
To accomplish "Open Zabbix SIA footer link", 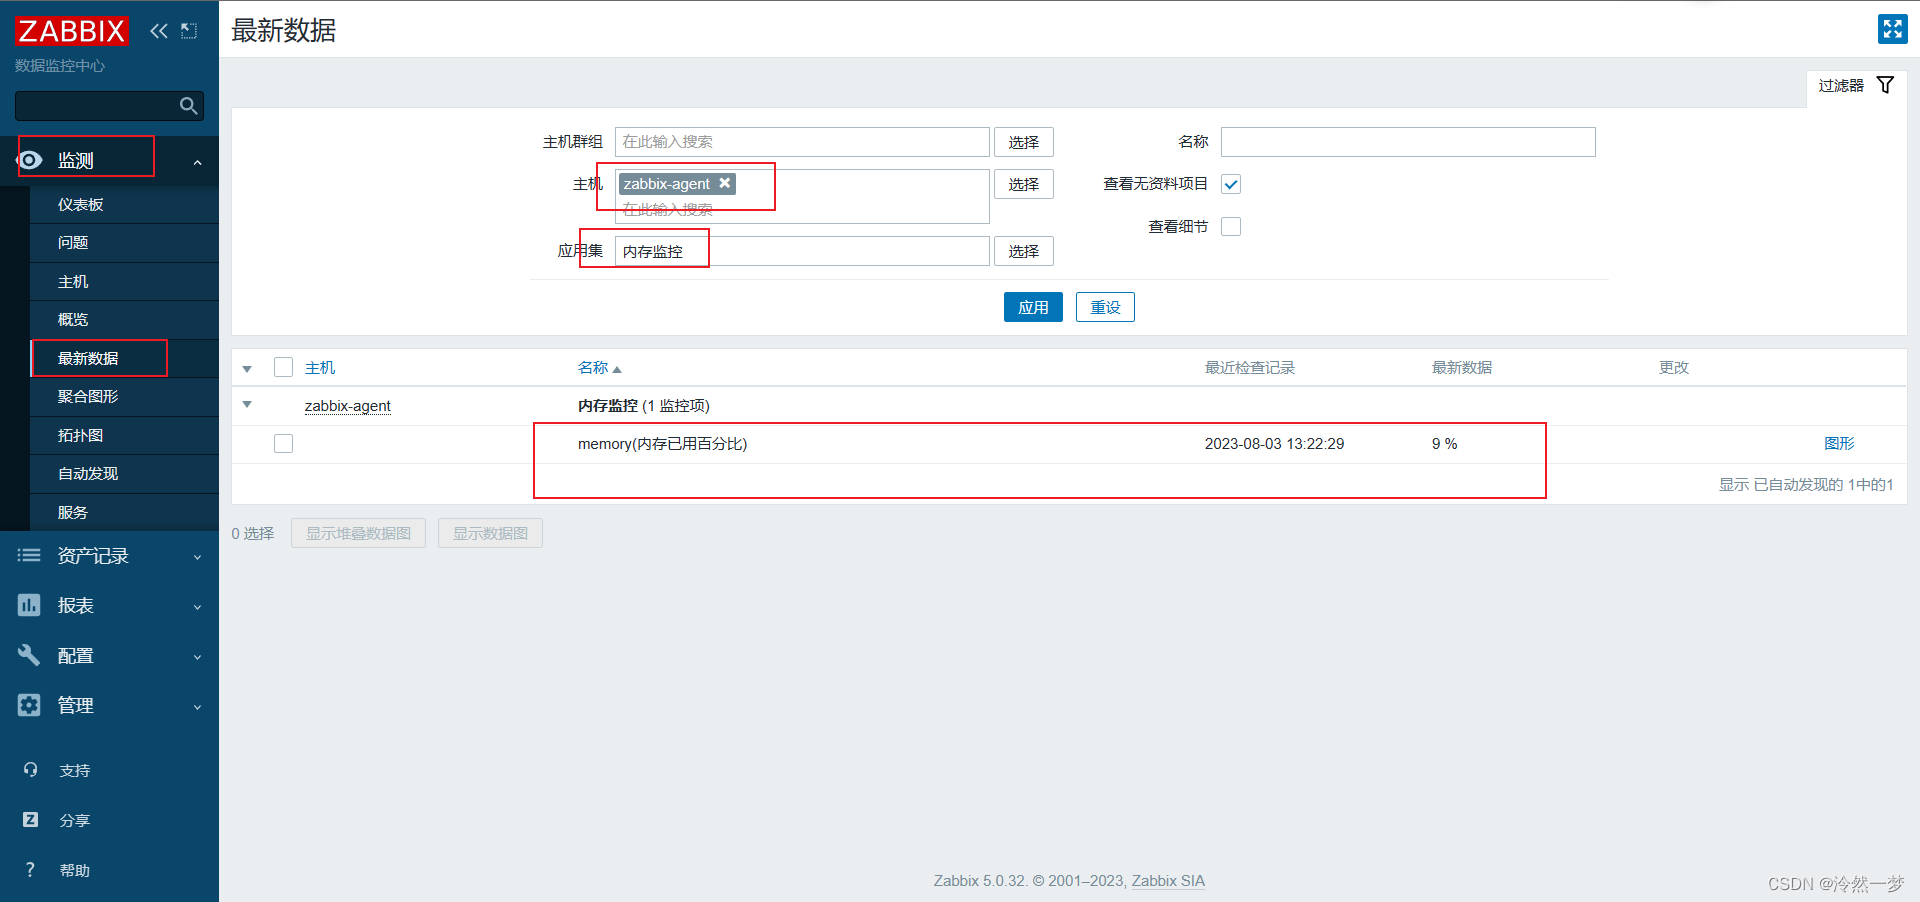I will (x=1168, y=880).
